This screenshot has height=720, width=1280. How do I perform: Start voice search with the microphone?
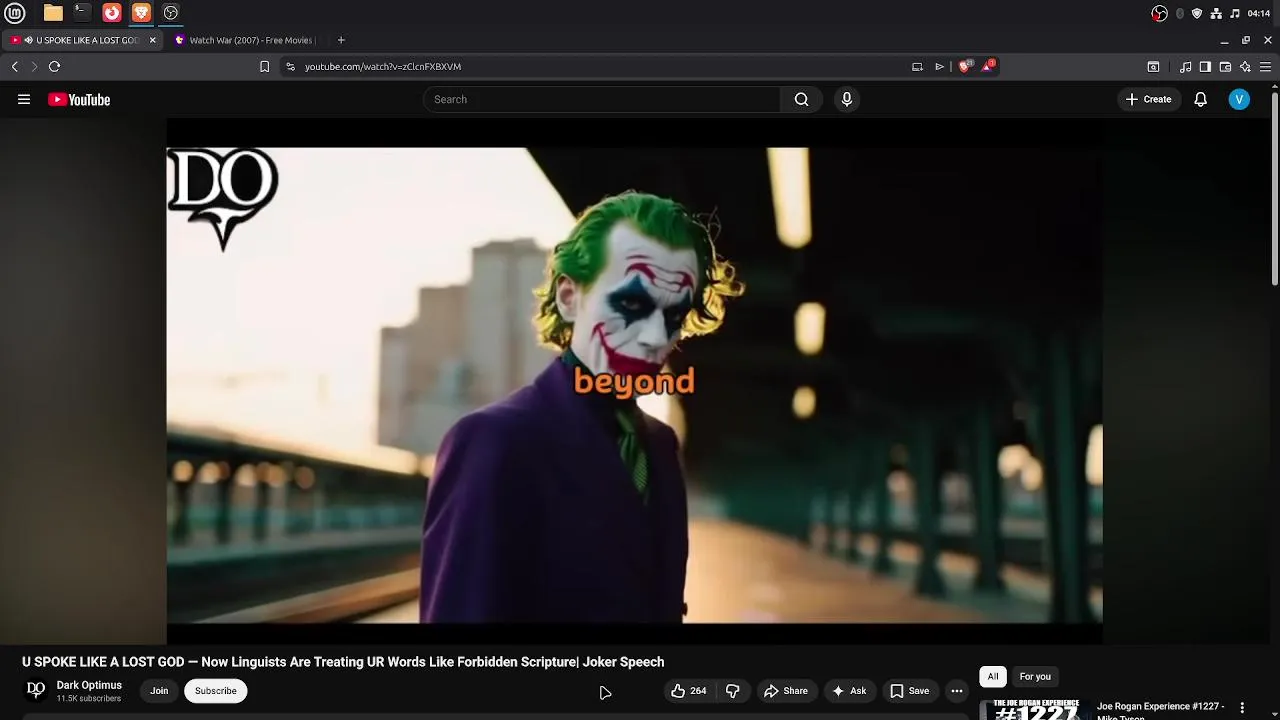pos(847,99)
